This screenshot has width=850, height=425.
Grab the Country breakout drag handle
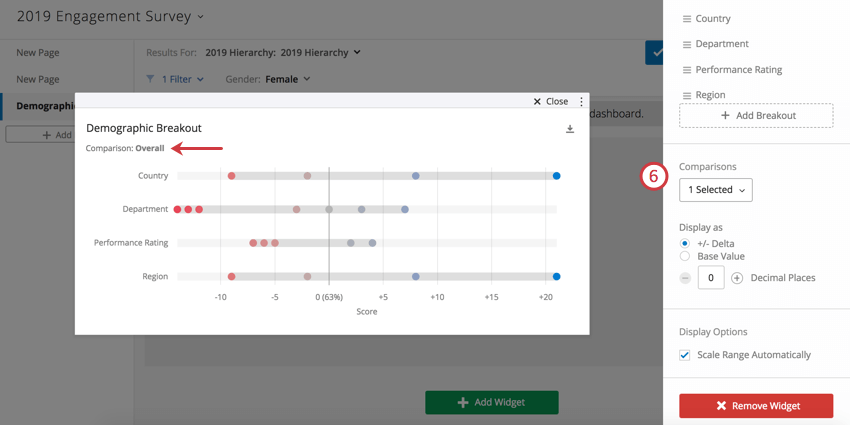tap(686, 19)
